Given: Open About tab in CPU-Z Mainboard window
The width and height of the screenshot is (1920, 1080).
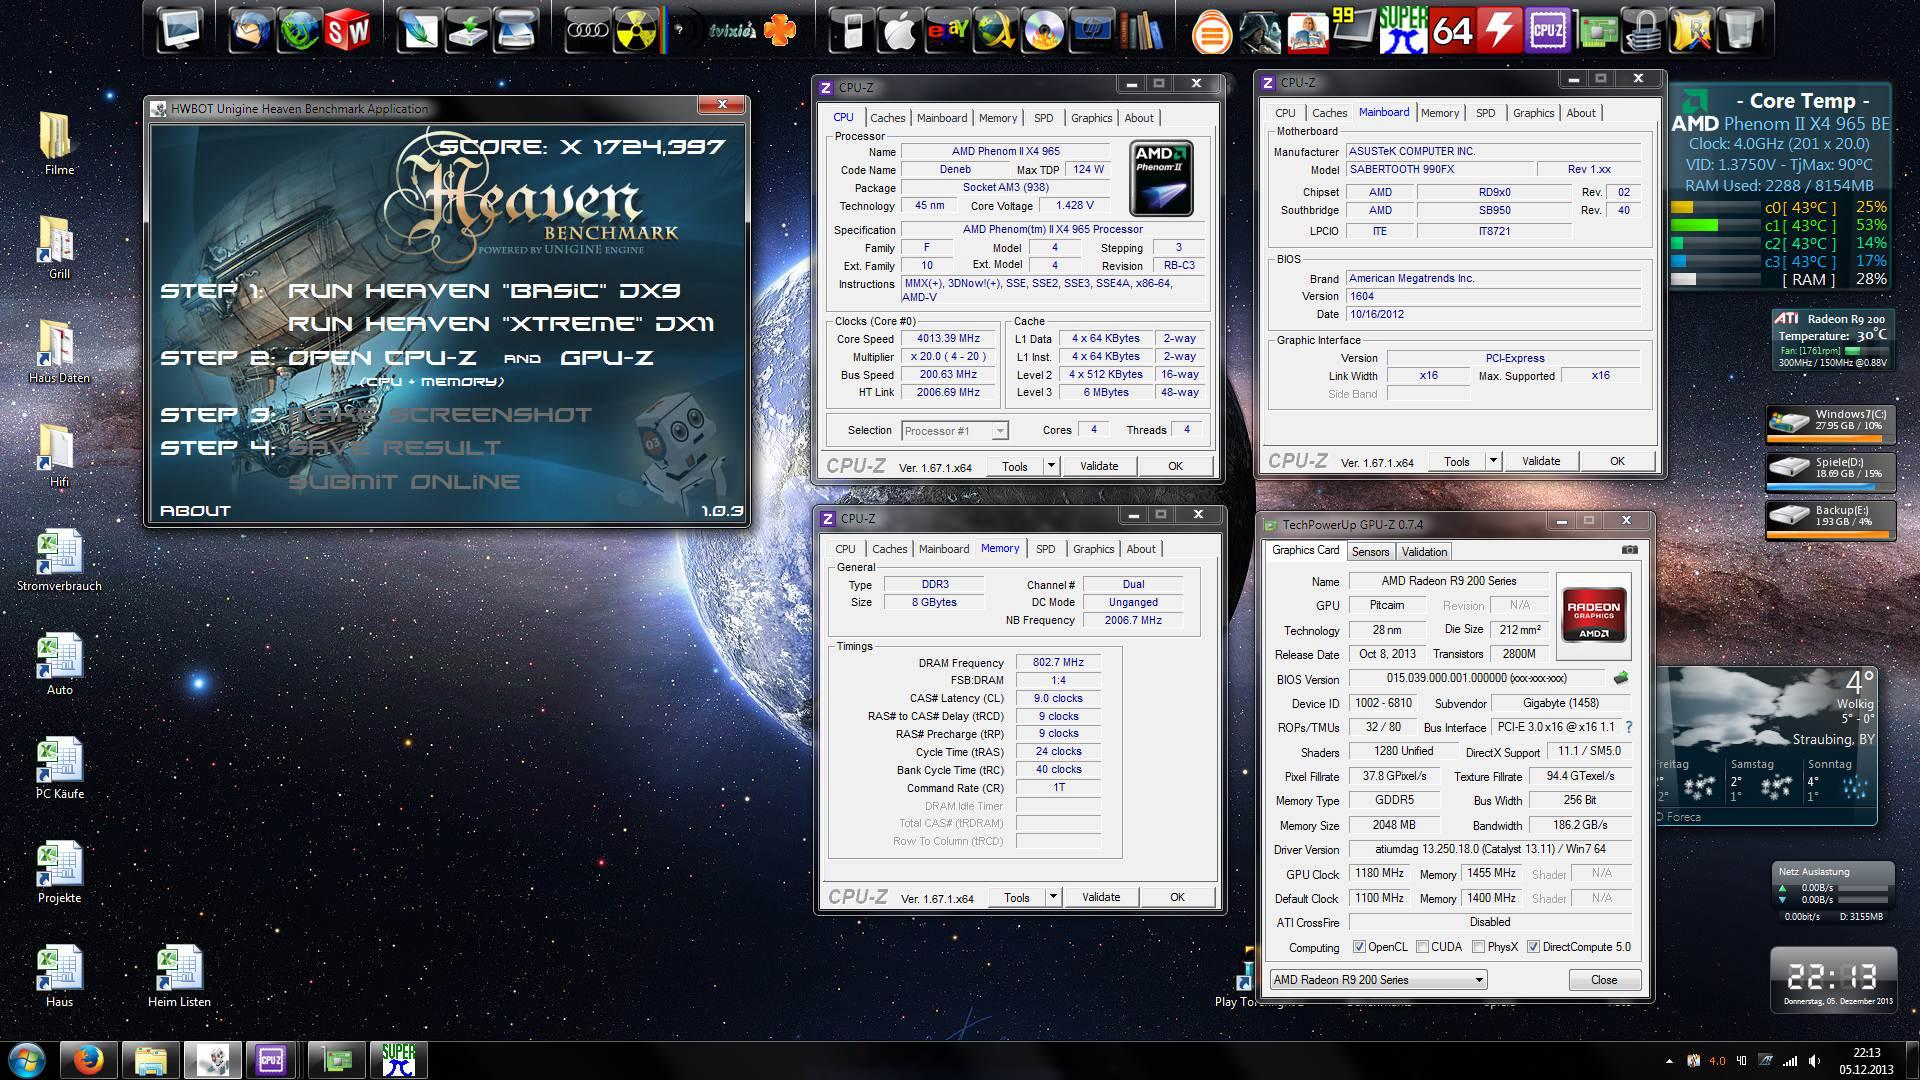Looking at the screenshot, I should pos(1580,113).
